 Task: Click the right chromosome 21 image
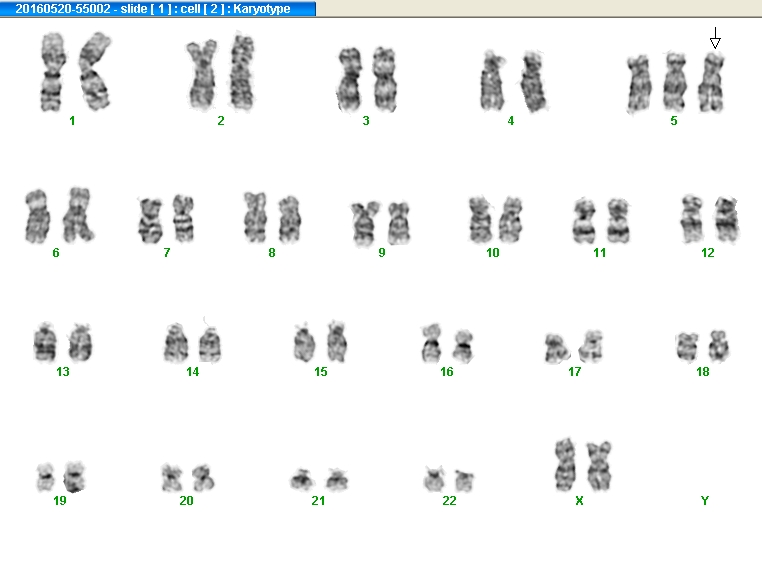[x=337, y=479]
